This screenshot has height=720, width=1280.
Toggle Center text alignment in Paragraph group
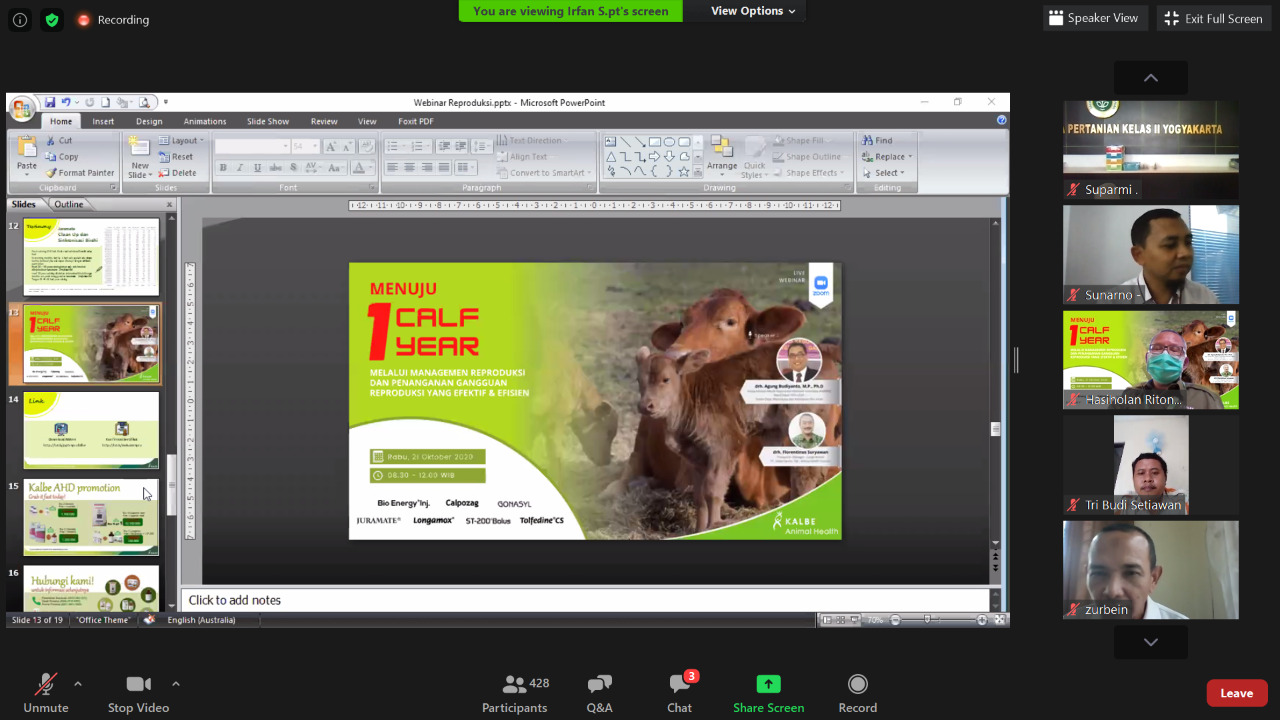click(409, 168)
